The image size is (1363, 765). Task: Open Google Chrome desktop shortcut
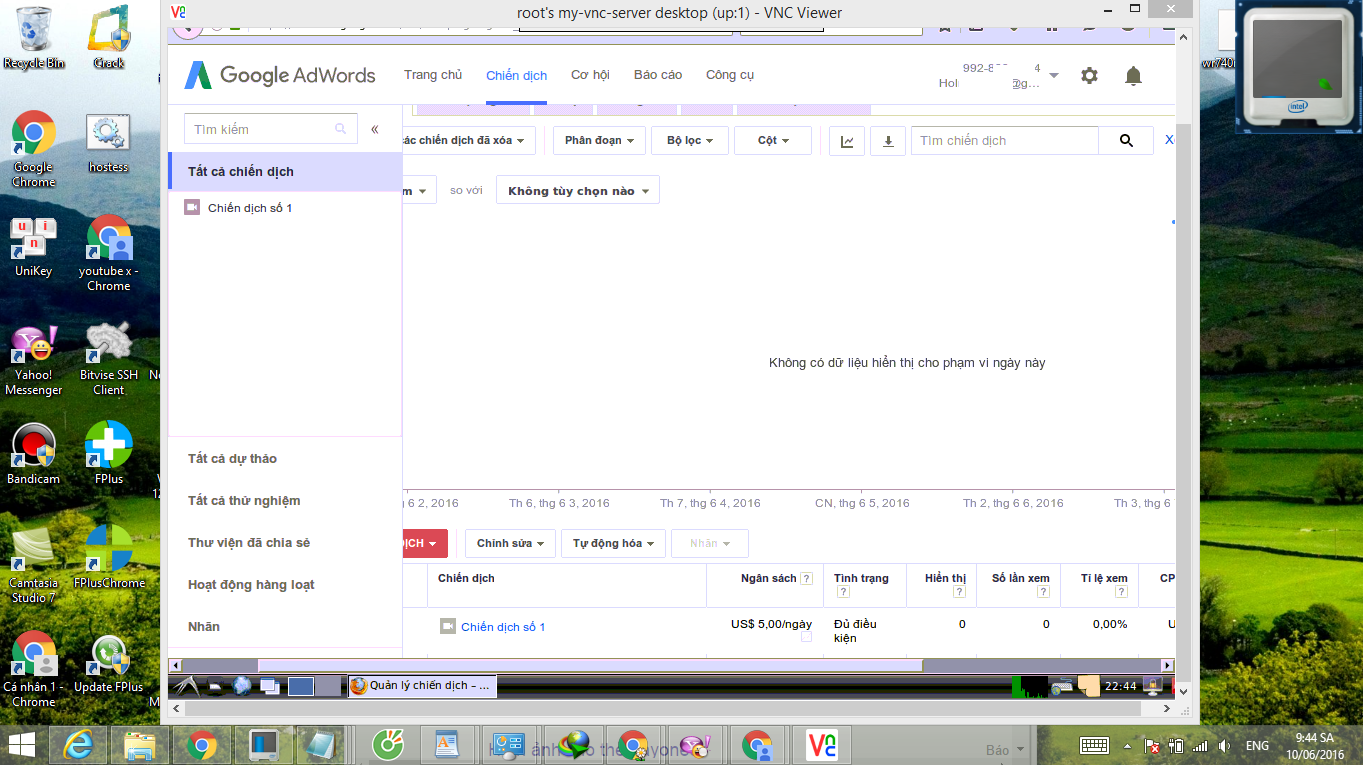click(x=33, y=149)
